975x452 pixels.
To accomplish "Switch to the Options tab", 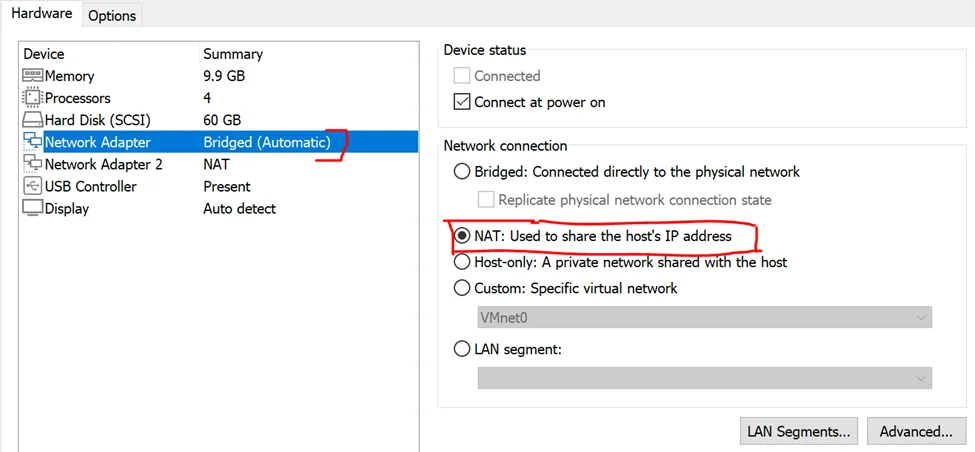I will pos(112,16).
